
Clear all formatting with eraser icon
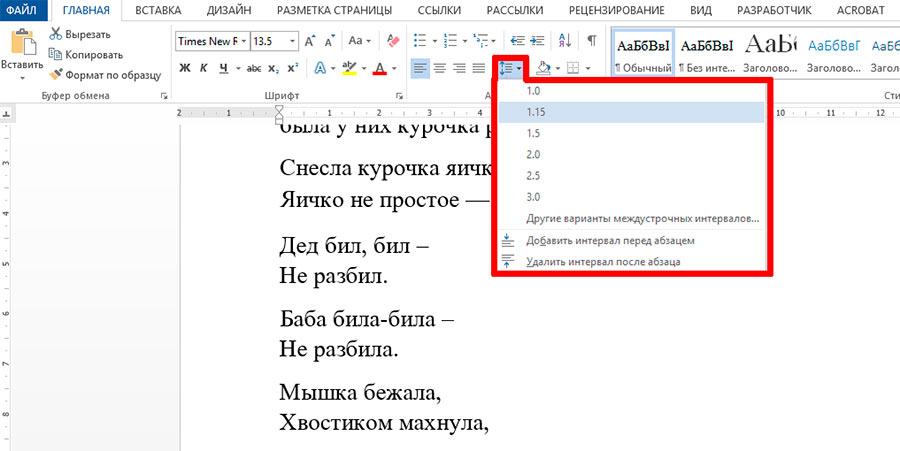(x=392, y=41)
